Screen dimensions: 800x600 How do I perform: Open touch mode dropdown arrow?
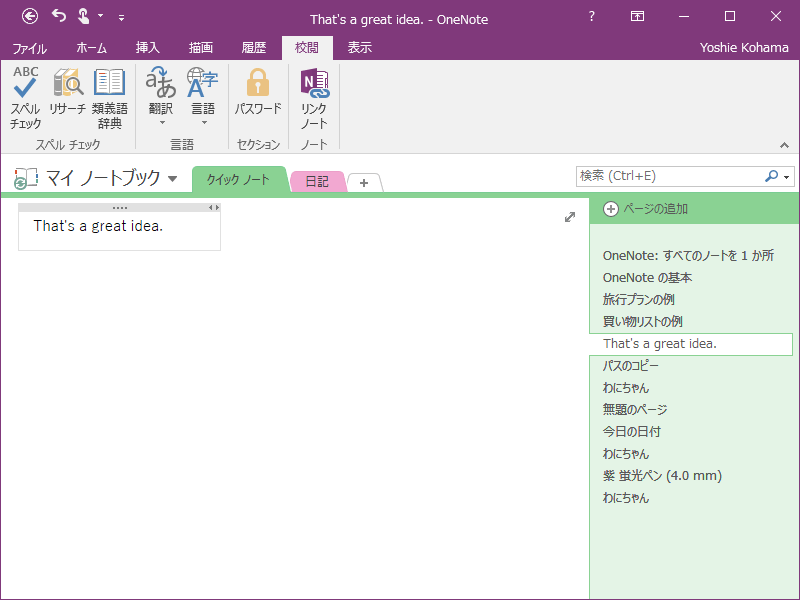101,16
